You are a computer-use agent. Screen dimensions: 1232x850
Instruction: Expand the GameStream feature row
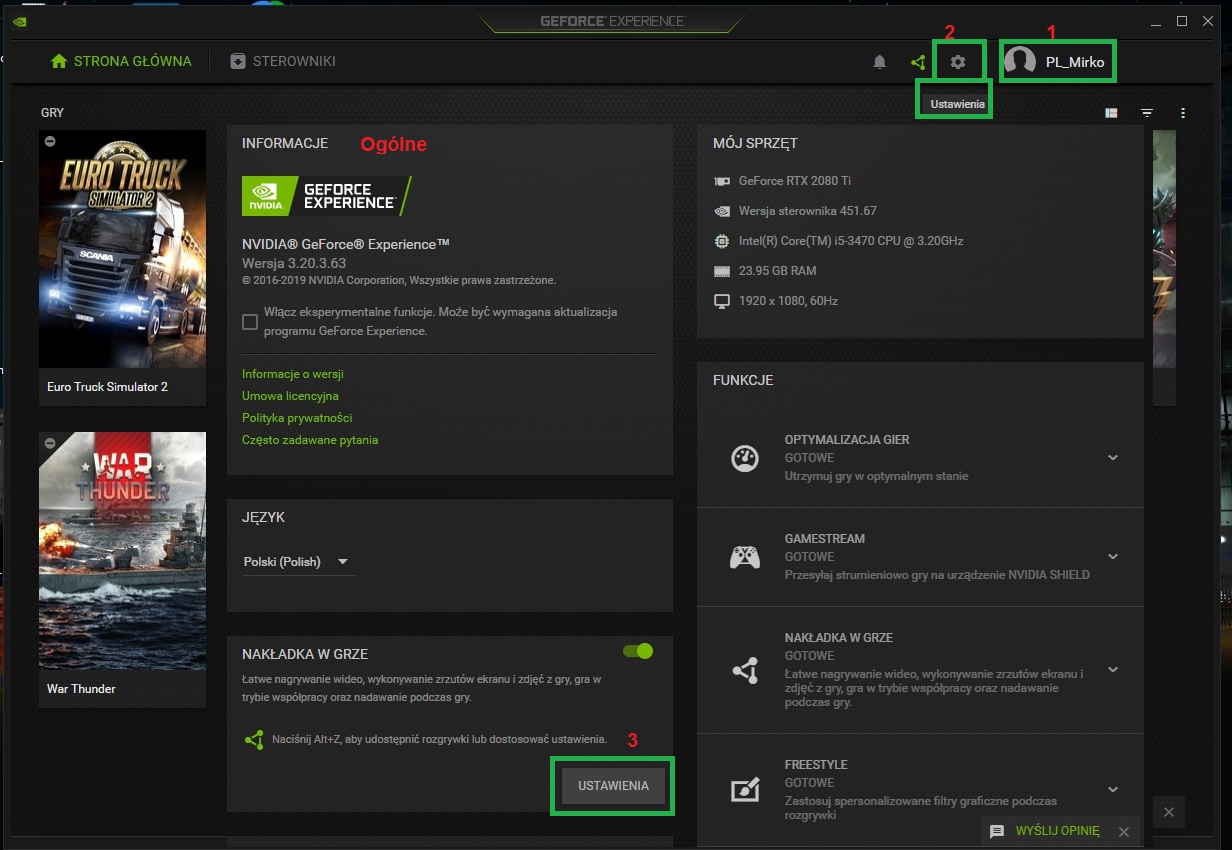pyautogui.click(x=1112, y=557)
